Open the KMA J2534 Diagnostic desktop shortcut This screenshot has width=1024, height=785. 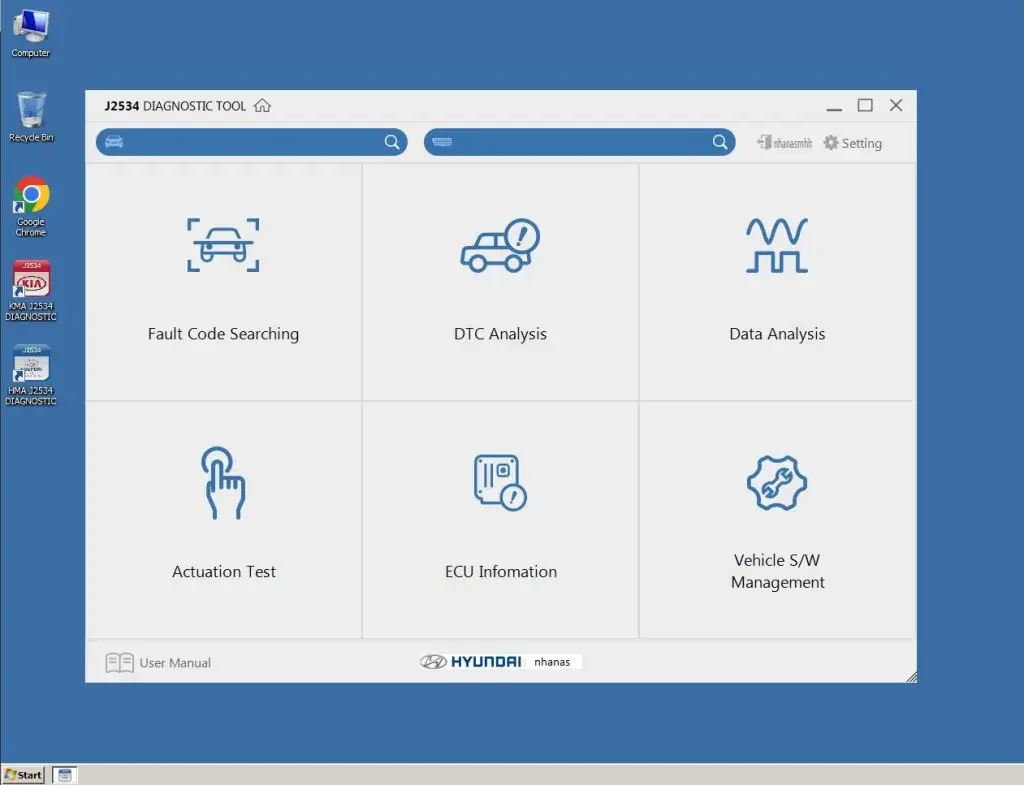click(31, 290)
